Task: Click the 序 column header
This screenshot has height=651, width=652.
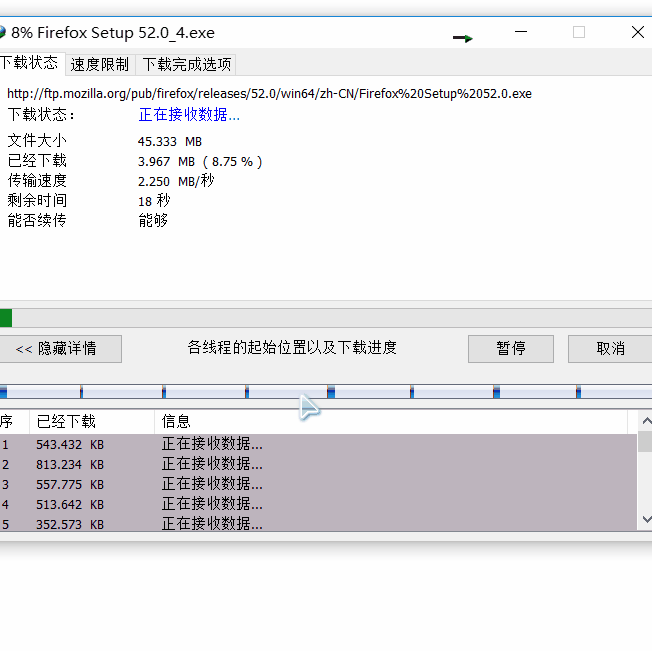Action: coord(14,422)
